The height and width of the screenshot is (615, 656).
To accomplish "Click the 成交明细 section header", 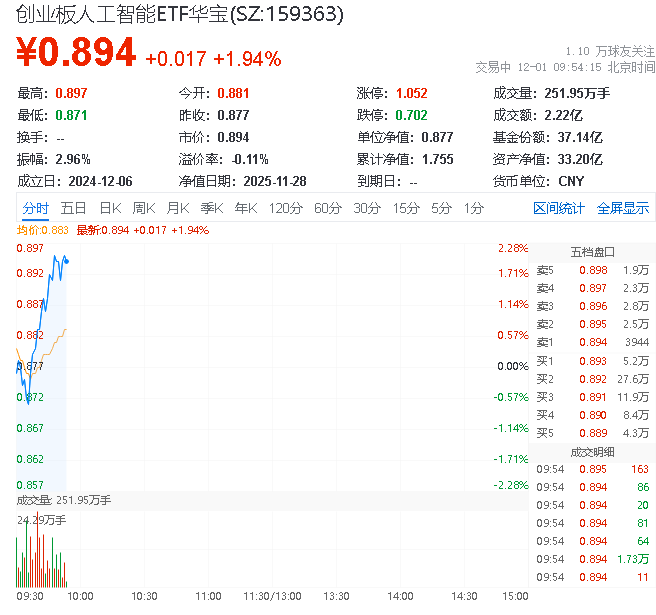I will pyautogui.click(x=592, y=451).
